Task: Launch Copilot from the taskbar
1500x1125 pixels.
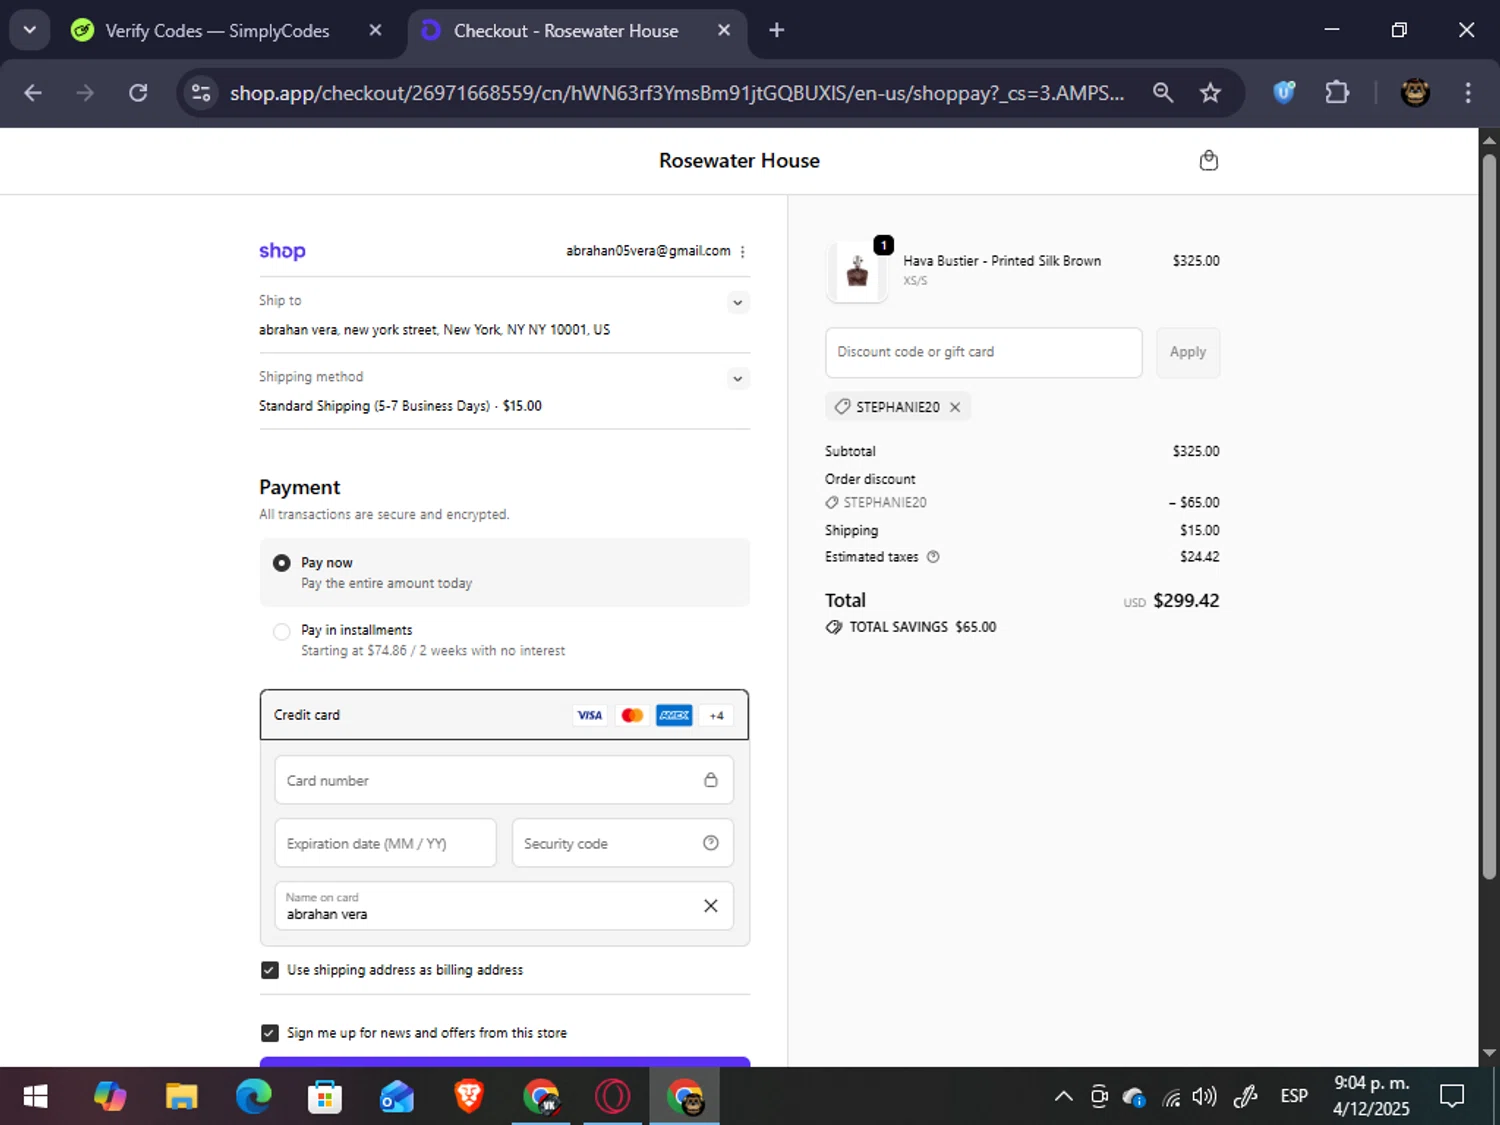Action: coord(110,1097)
